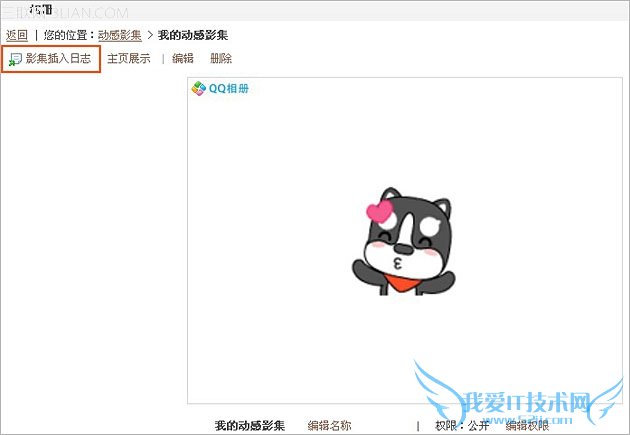Click the 权限：公开 permission label
Image resolution: width=630 pixels, height=435 pixels.
(462, 425)
